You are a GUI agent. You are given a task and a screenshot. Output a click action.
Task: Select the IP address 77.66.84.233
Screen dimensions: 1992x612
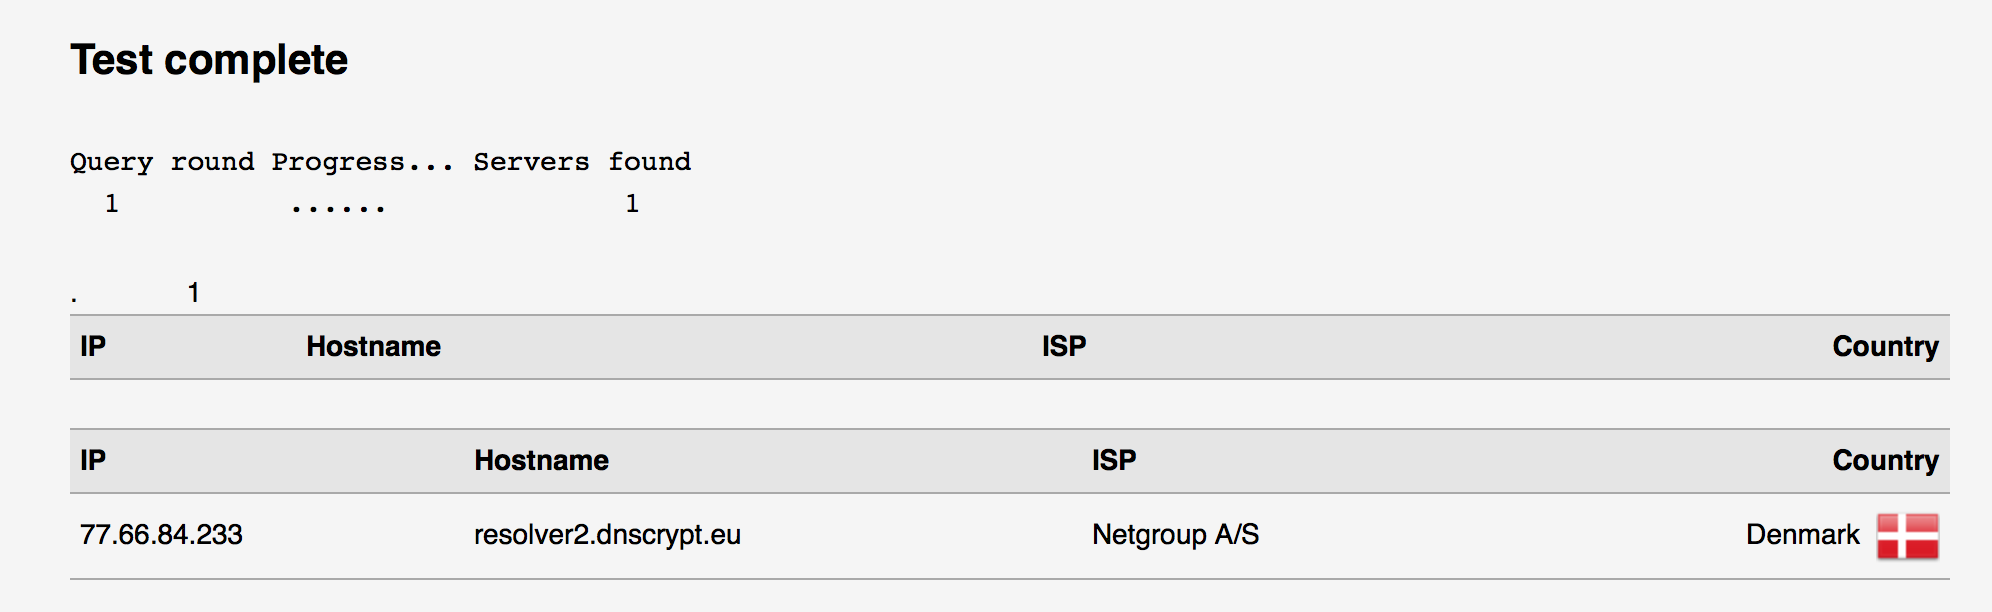(161, 535)
